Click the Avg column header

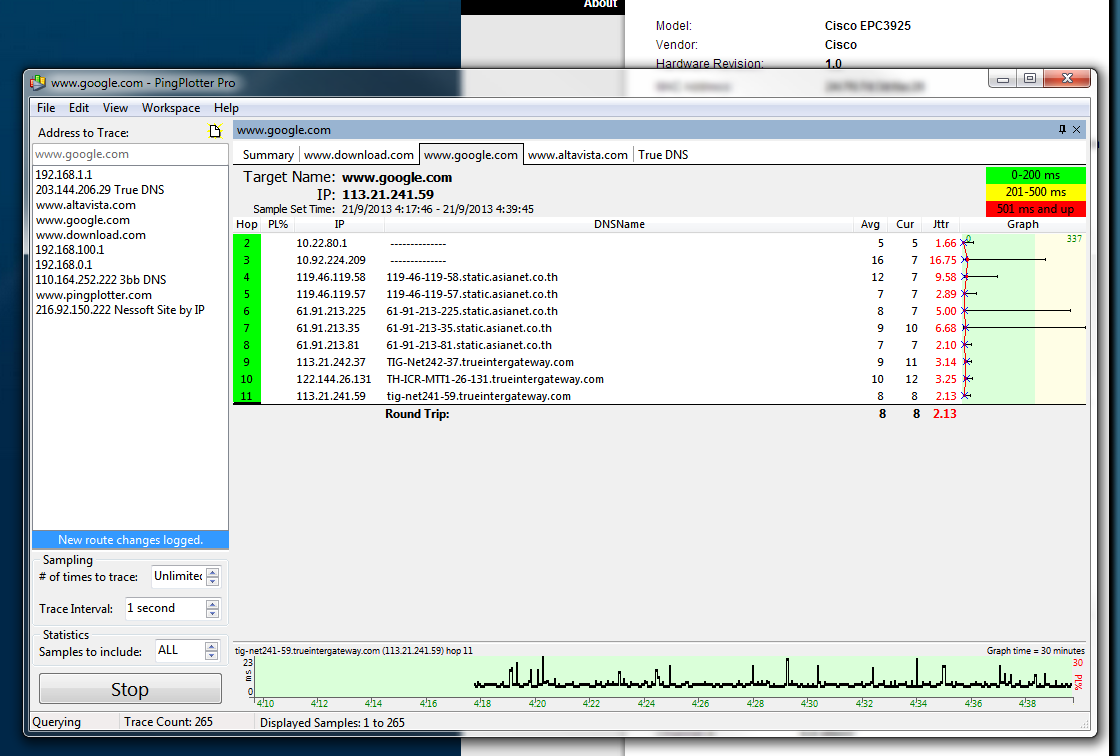point(870,224)
